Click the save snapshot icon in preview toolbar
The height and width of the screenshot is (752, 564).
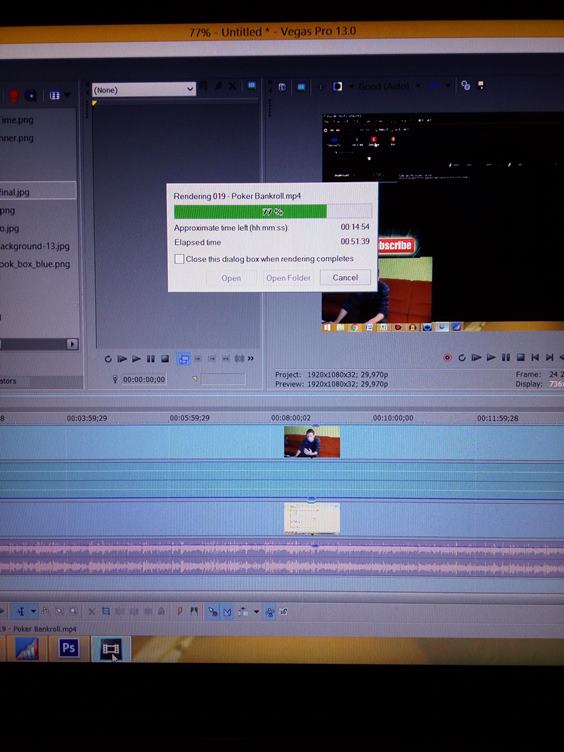tap(481, 85)
